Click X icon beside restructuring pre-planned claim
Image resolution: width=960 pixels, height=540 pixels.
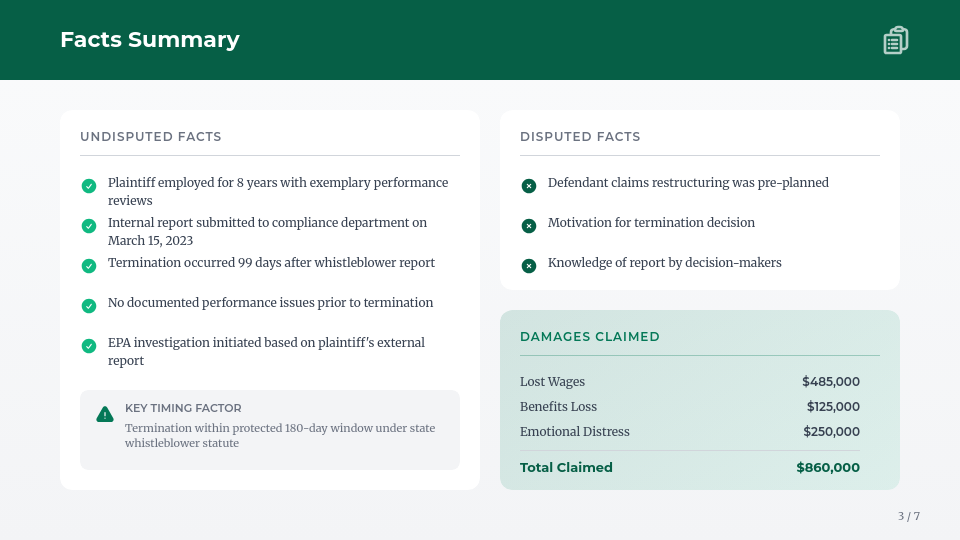coord(529,186)
